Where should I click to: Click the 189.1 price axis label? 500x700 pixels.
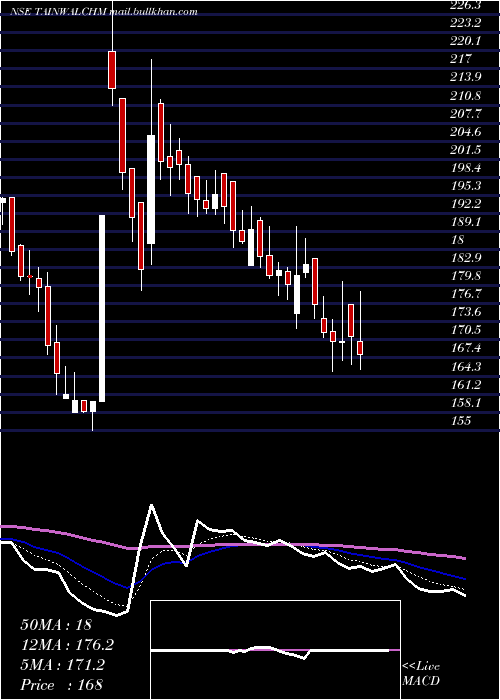[x=465, y=222]
